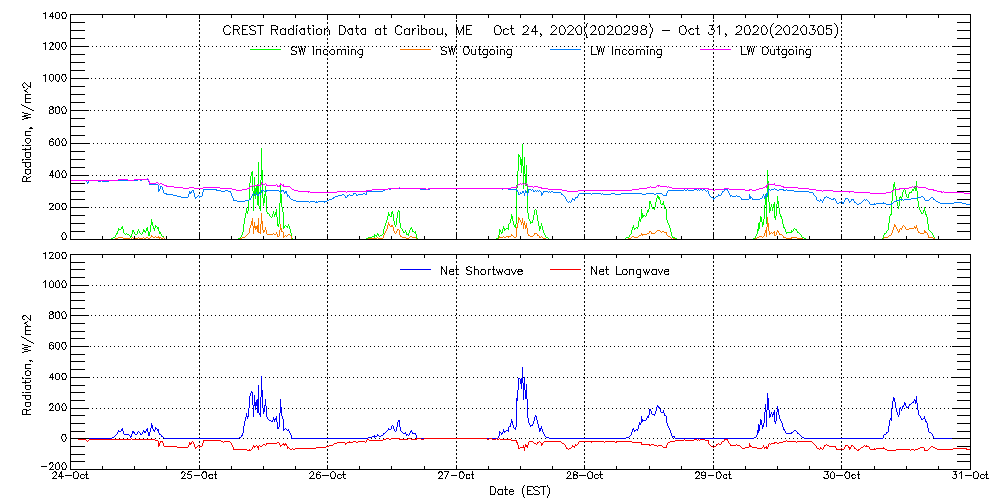Click the -200 tick label on lower chart
This screenshot has width=1000, height=500.
(55, 465)
